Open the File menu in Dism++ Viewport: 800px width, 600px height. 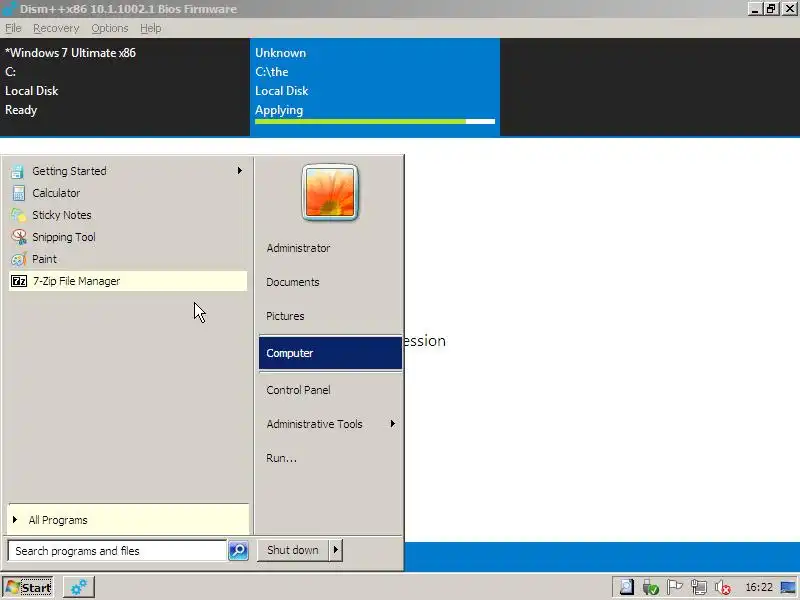(13, 28)
